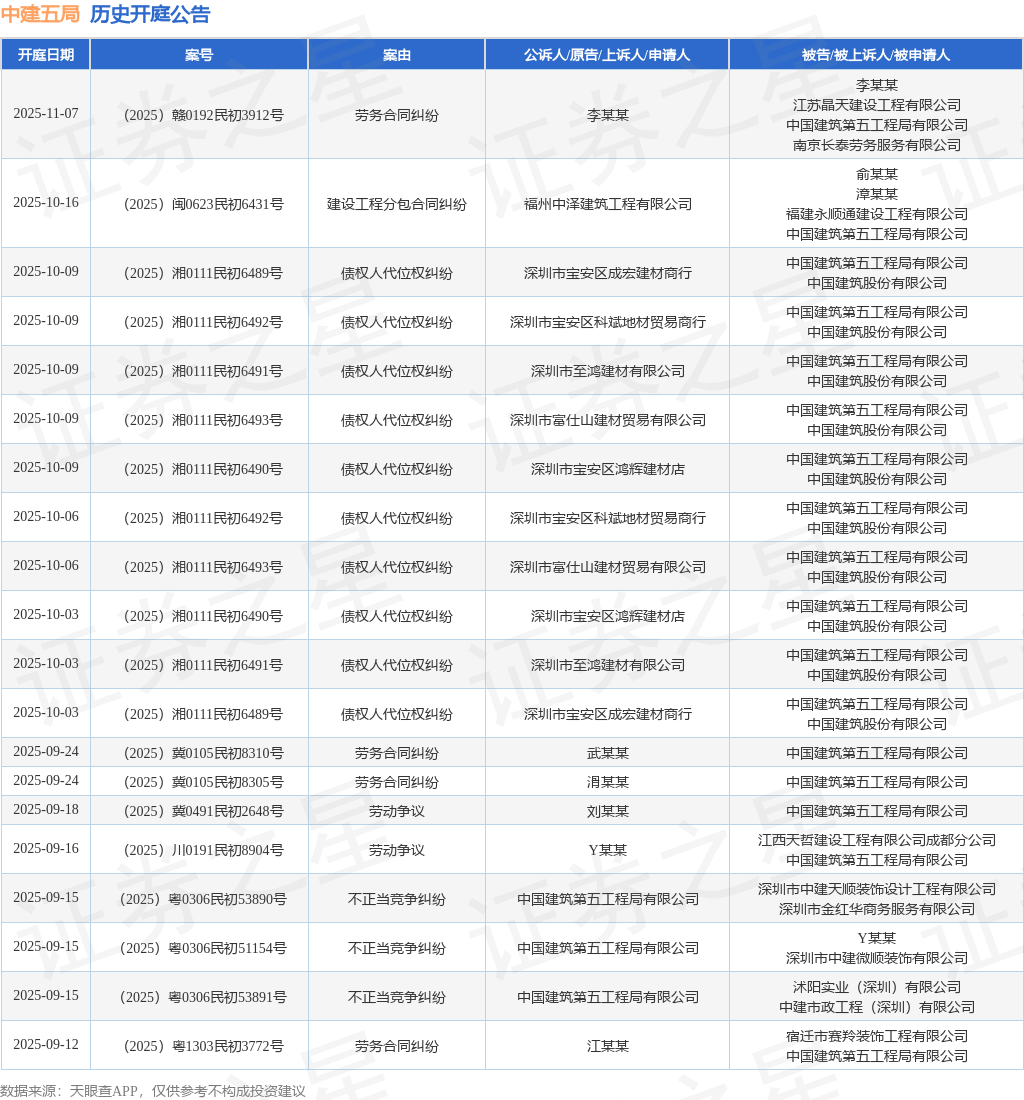Select 深圳市富仕山建材贸易有限公司 in the 2025-10-09 row
The height and width of the screenshot is (1100, 1024).
point(607,420)
